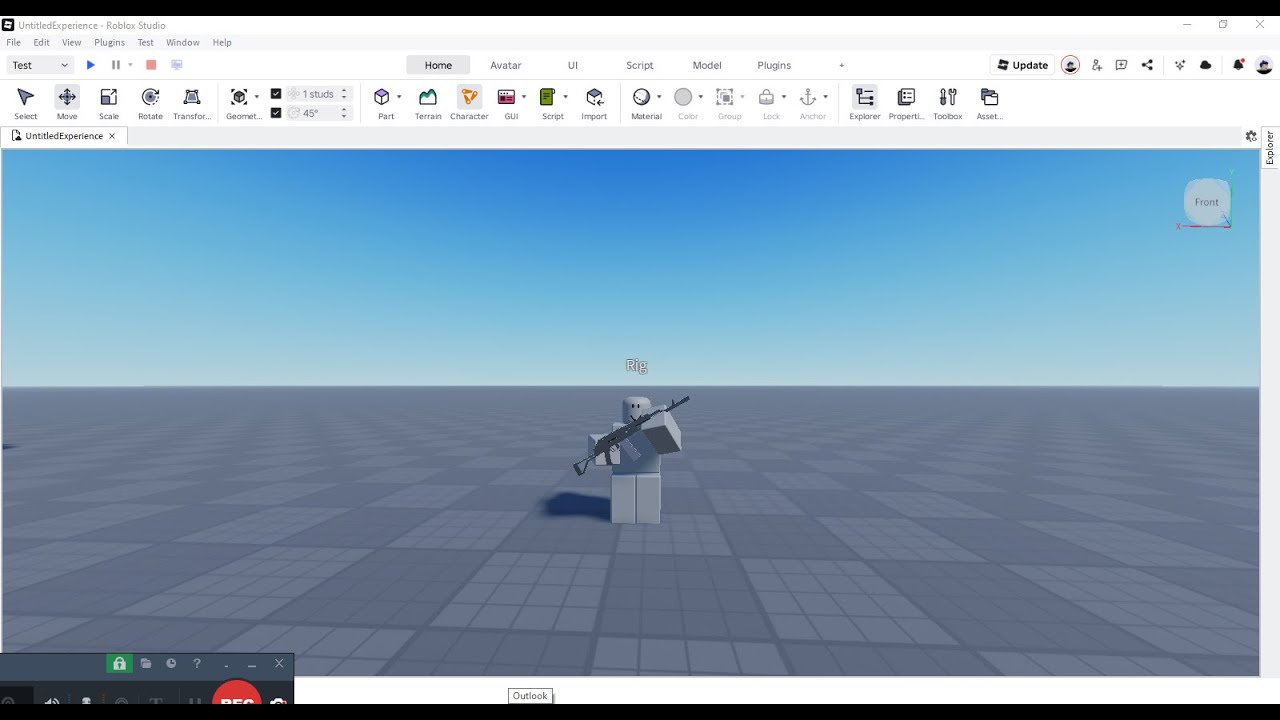Open viewport settings gear icon
The width and height of the screenshot is (1280, 720).
[x=1251, y=136]
